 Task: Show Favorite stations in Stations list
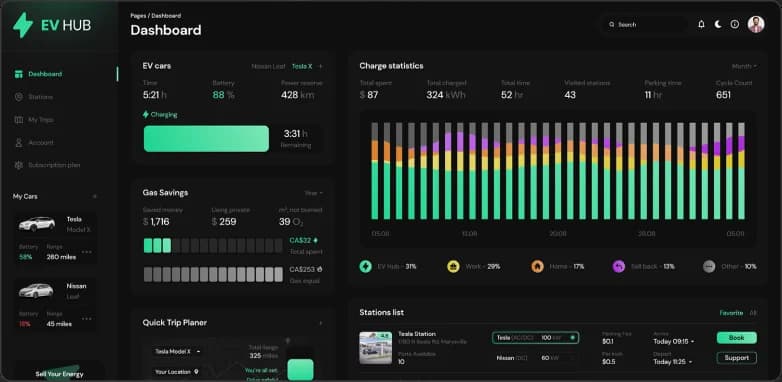pos(731,313)
